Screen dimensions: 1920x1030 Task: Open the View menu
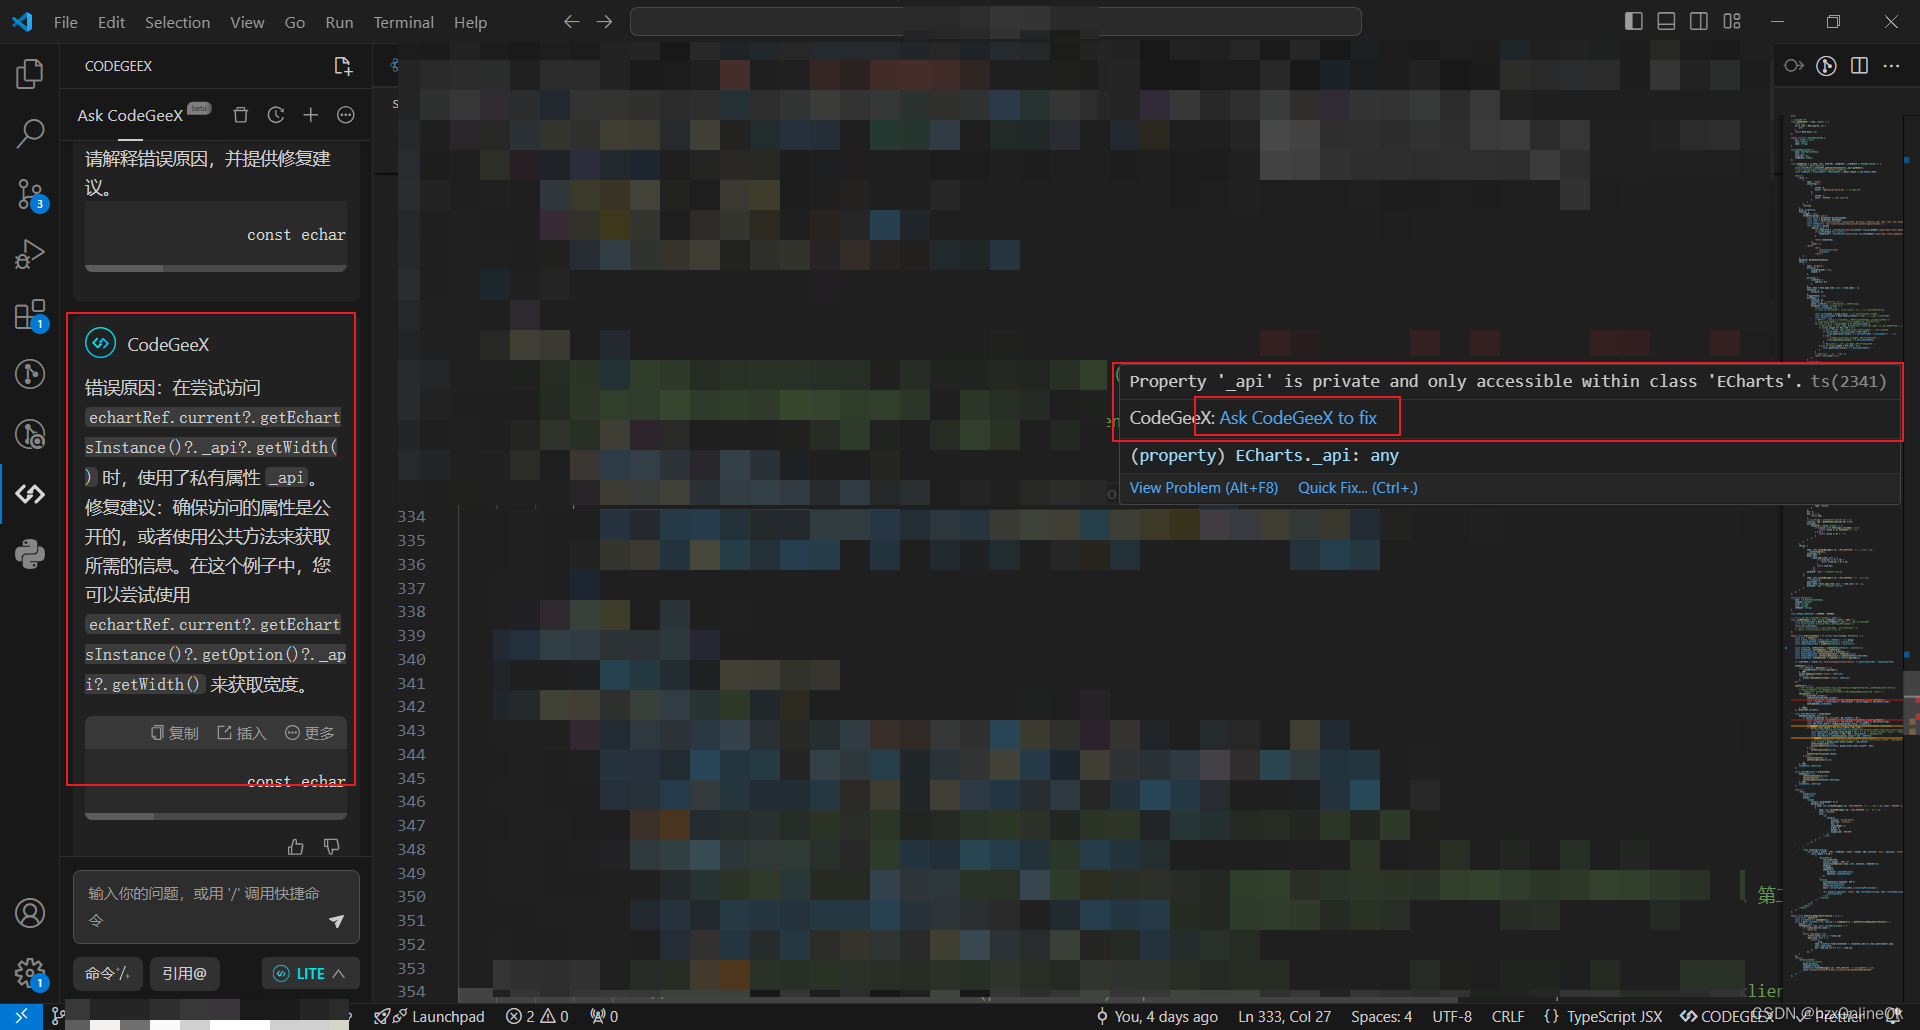tap(247, 22)
